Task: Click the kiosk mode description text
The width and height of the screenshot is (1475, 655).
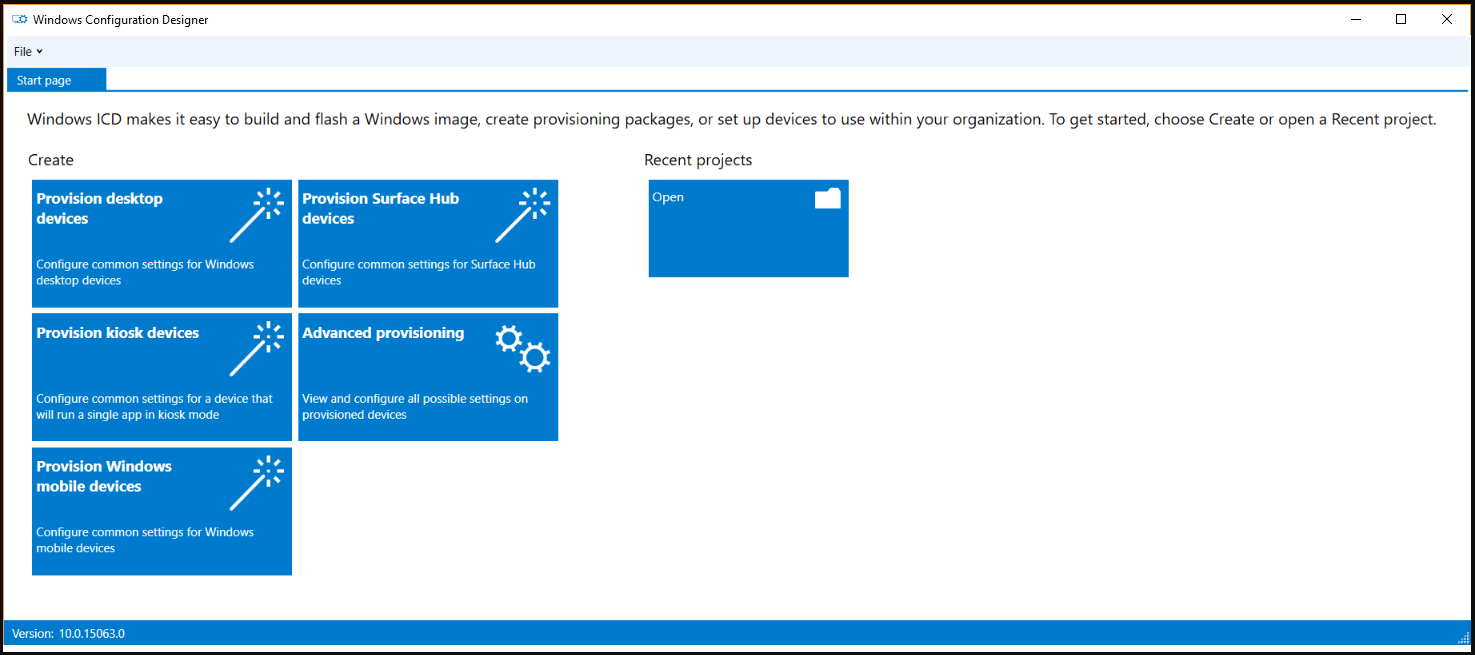Action: [x=154, y=406]
